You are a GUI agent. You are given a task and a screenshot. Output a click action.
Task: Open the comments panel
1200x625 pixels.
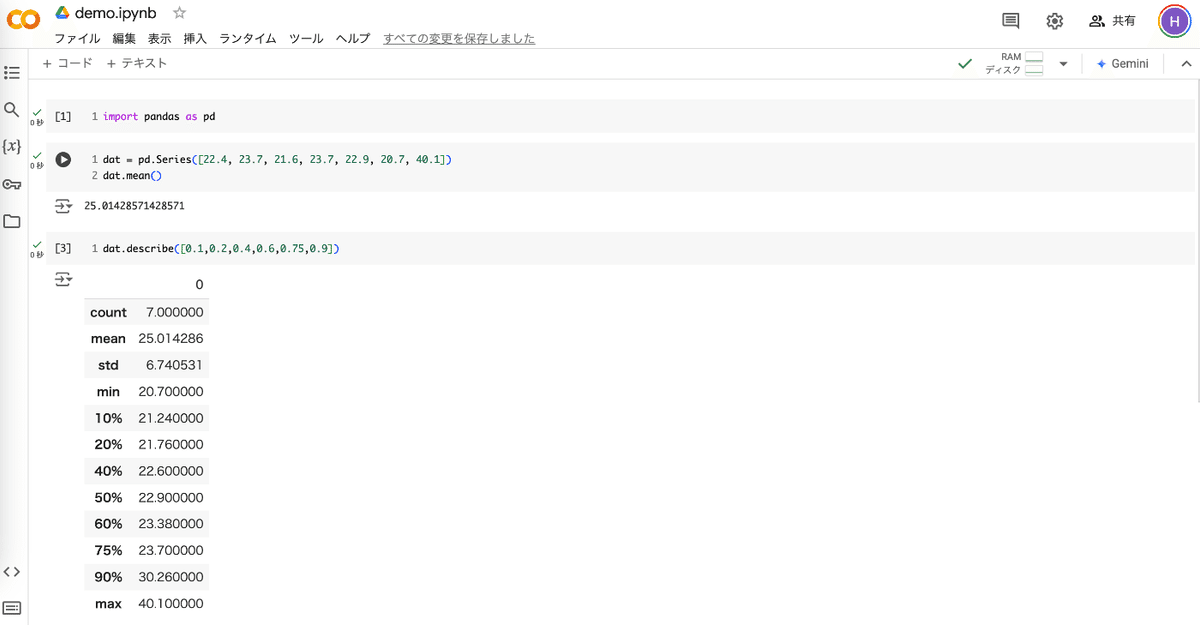click(x=1009, y=20)
